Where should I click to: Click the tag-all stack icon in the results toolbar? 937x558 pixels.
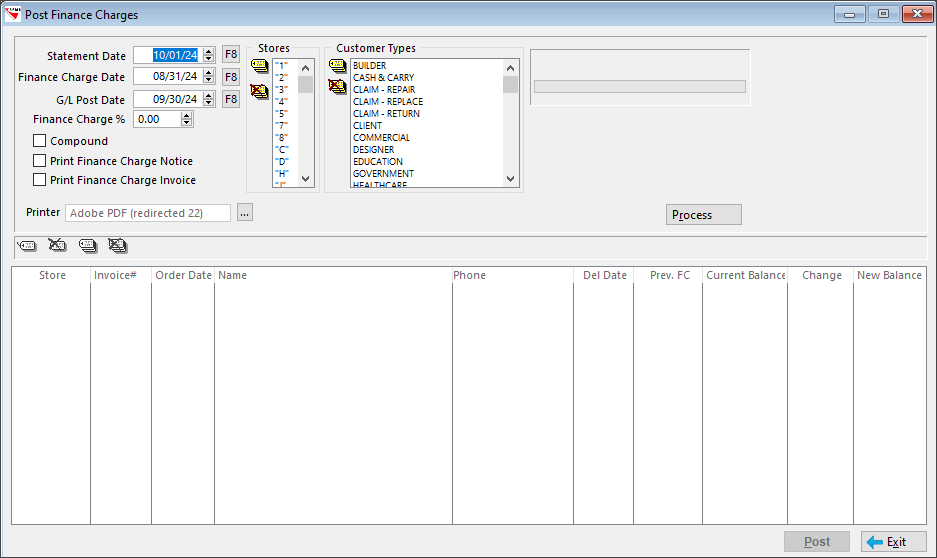(x=88, y=246)
